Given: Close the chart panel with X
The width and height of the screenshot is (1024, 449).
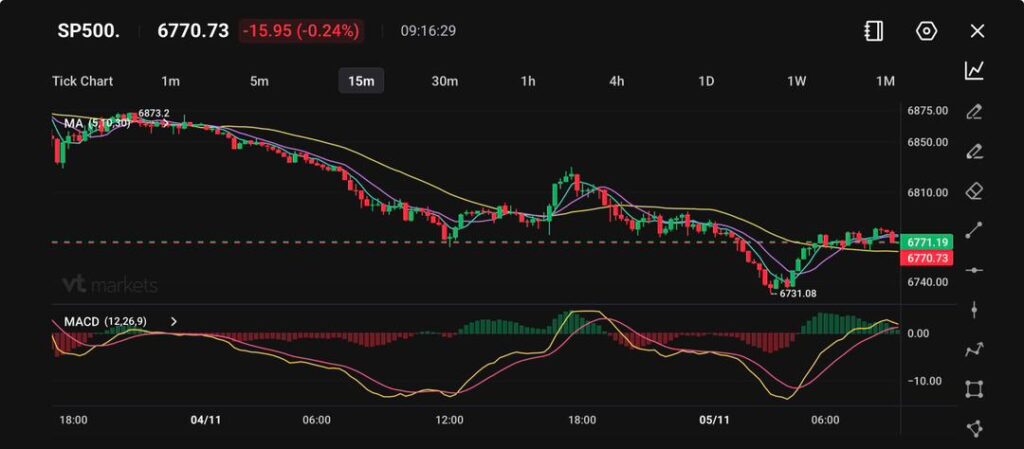Looking at the screenshot, I should tap(977, 31).
